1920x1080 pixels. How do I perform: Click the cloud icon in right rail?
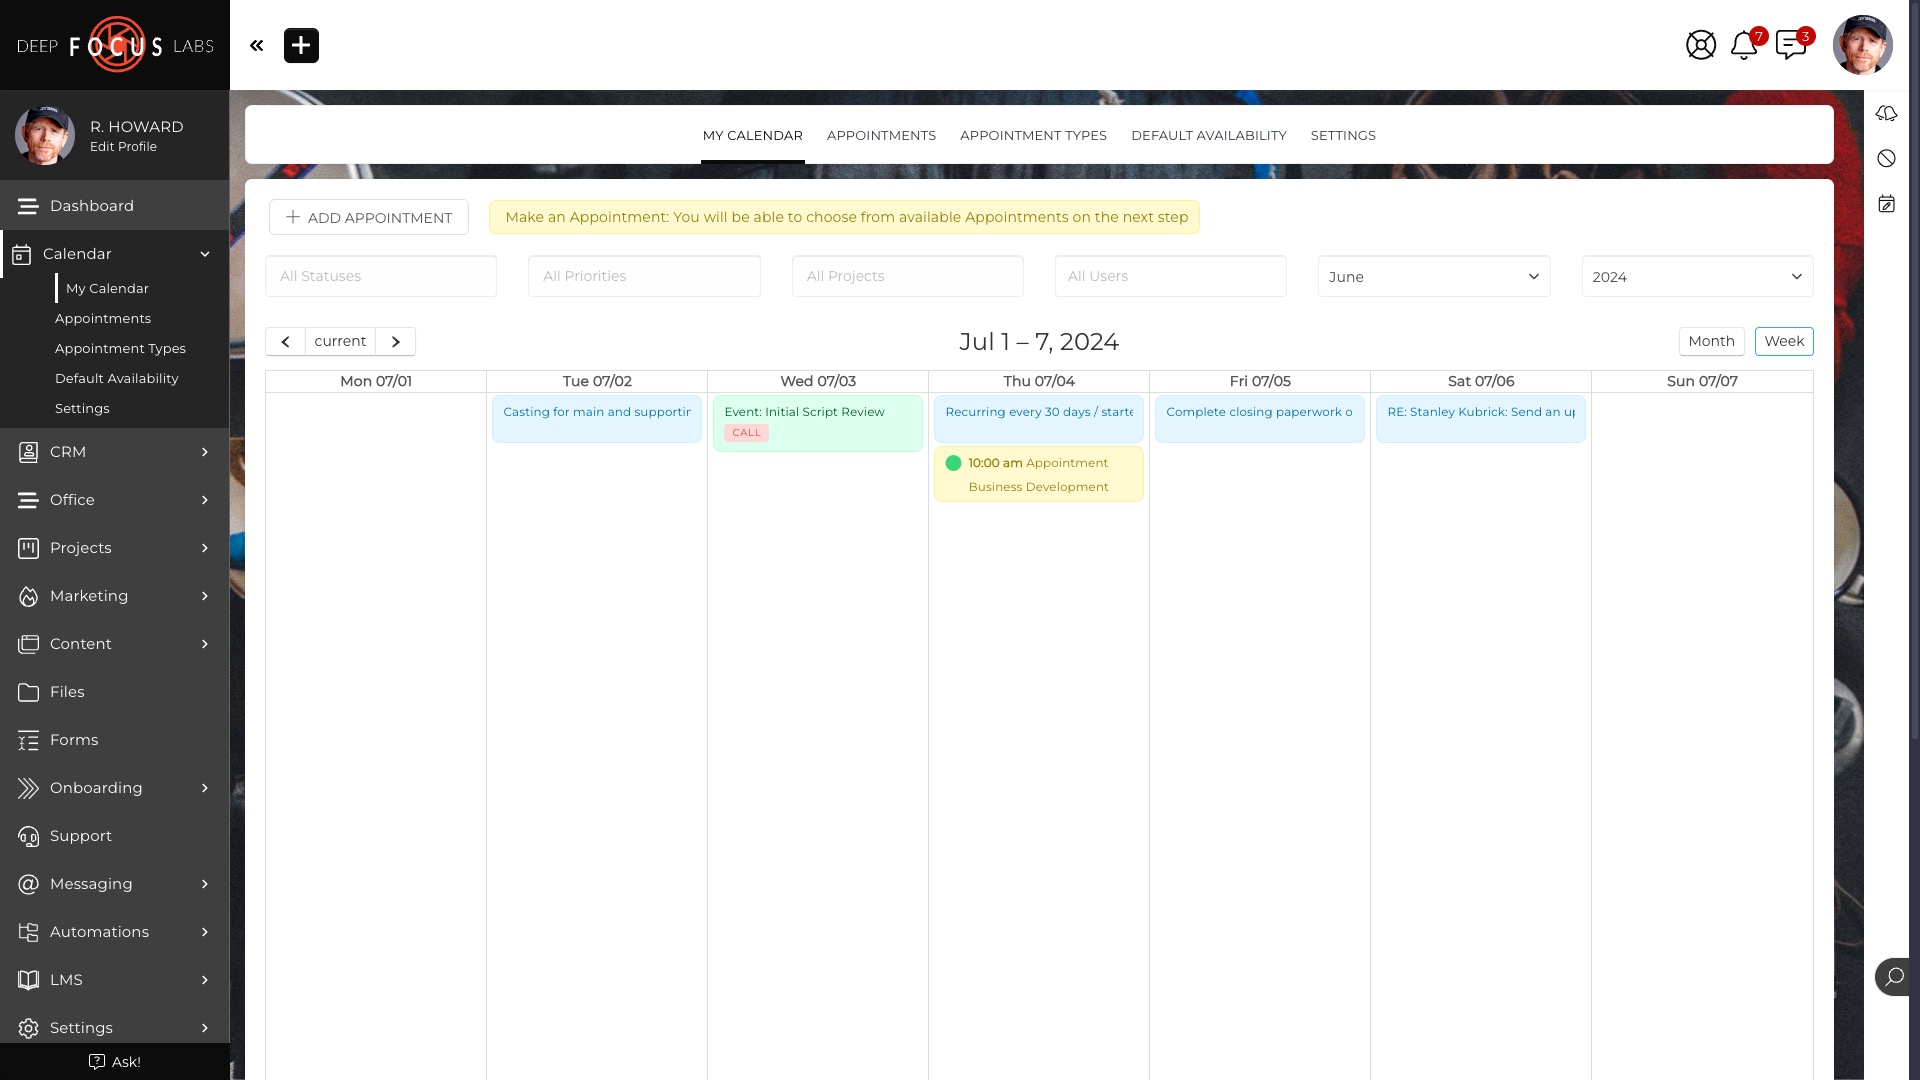pyautogui.click(x=1886, y=113)
